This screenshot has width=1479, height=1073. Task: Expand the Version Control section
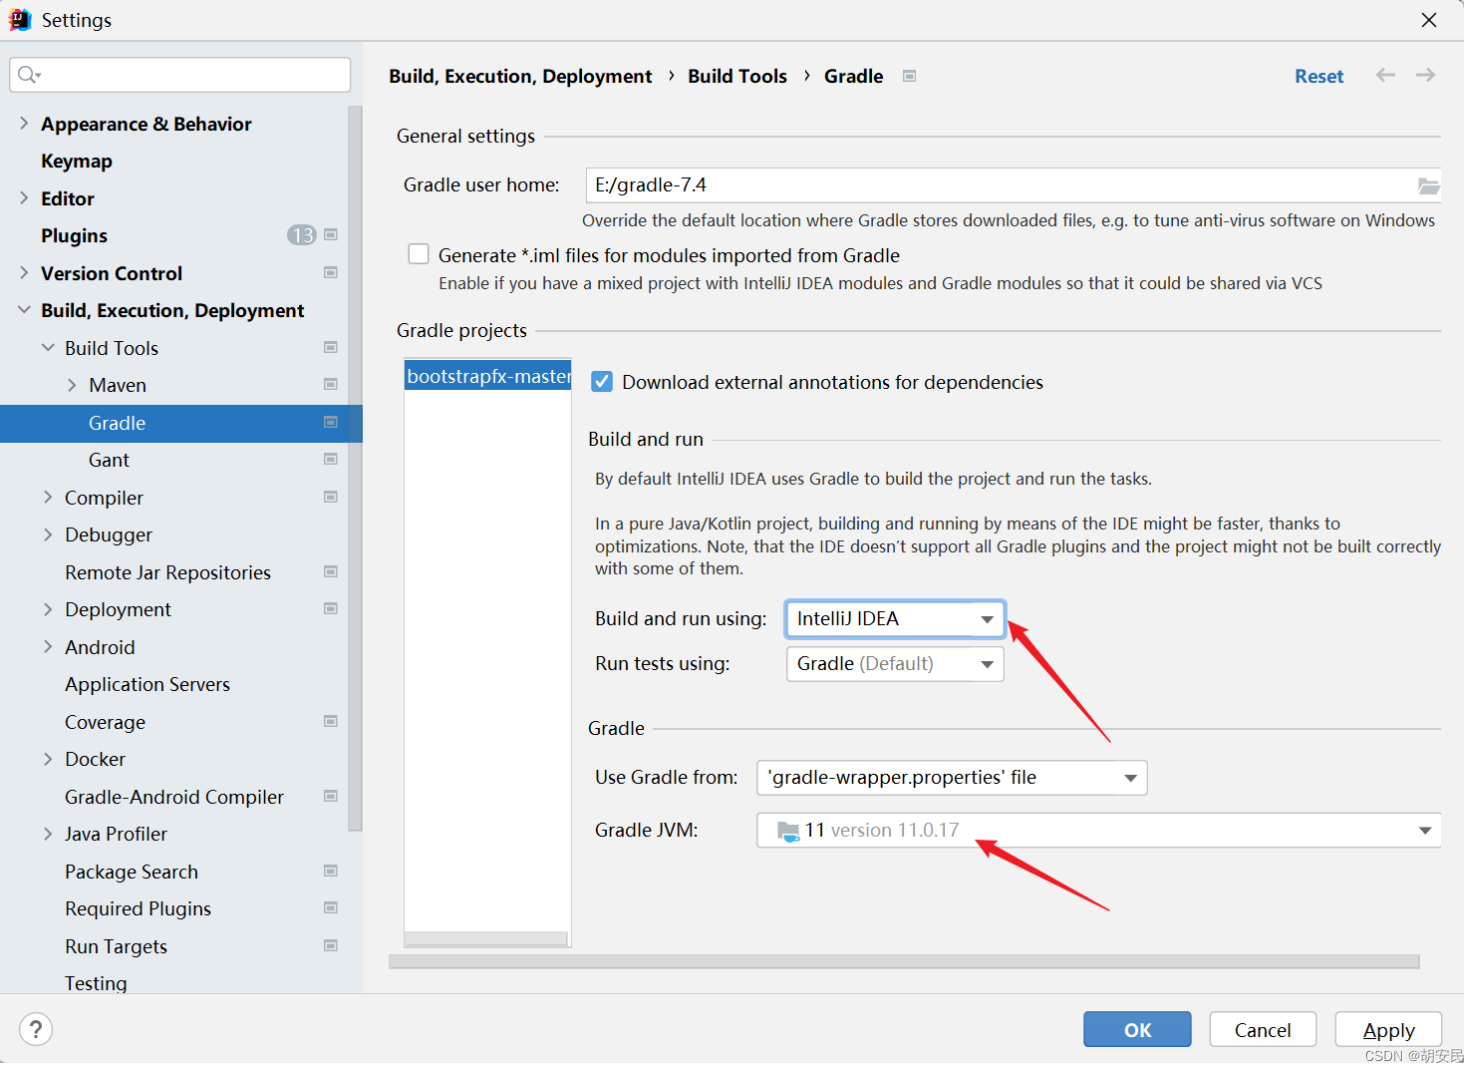[24, 275]
